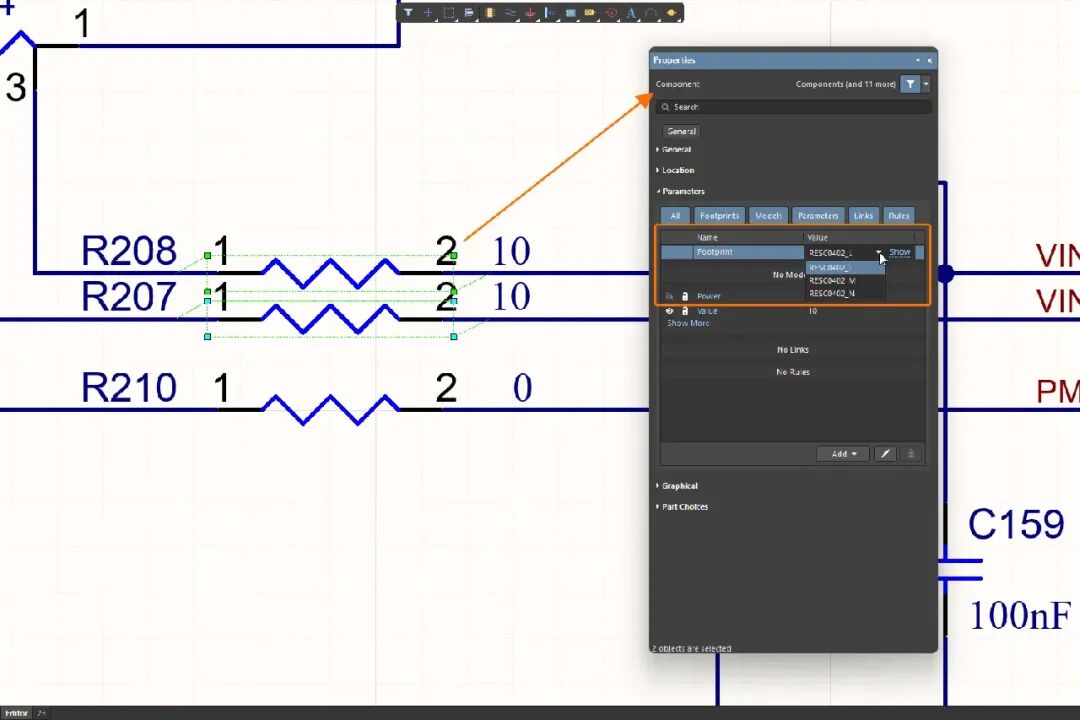
Task: Select the align objects tool icon
Action: [x=468, y=12]
